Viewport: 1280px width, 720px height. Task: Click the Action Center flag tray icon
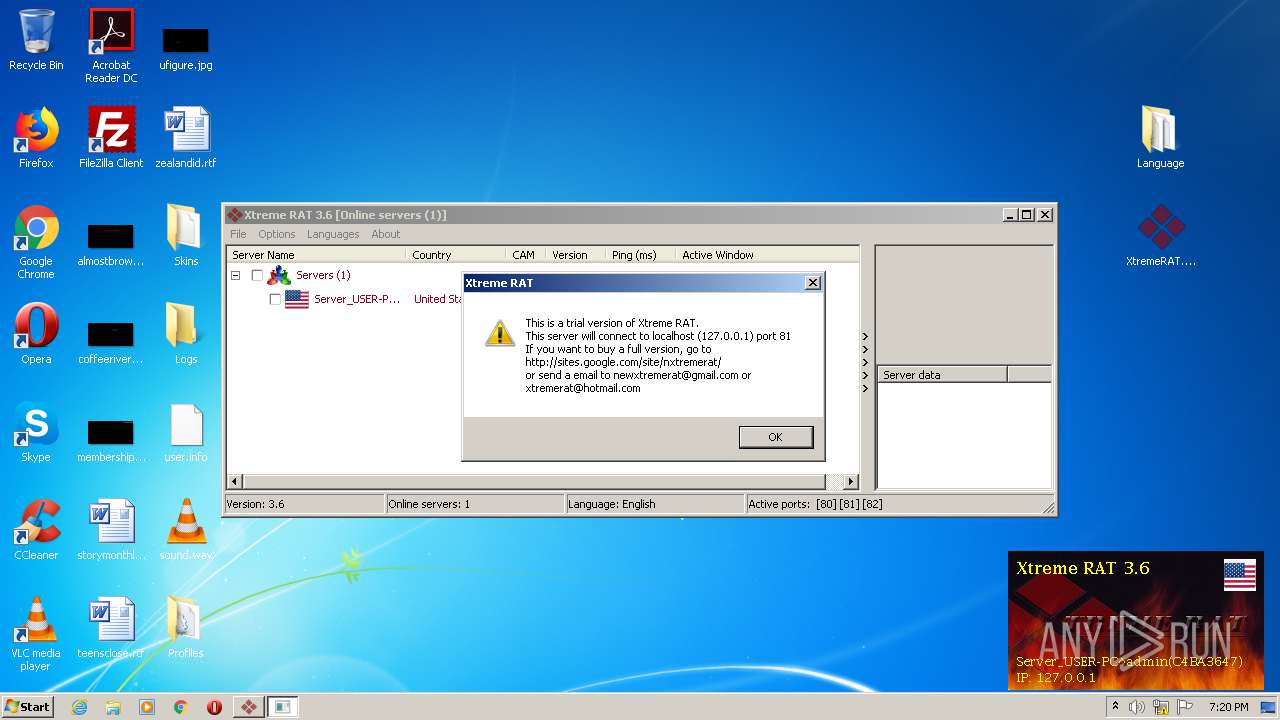[1185, 707]
